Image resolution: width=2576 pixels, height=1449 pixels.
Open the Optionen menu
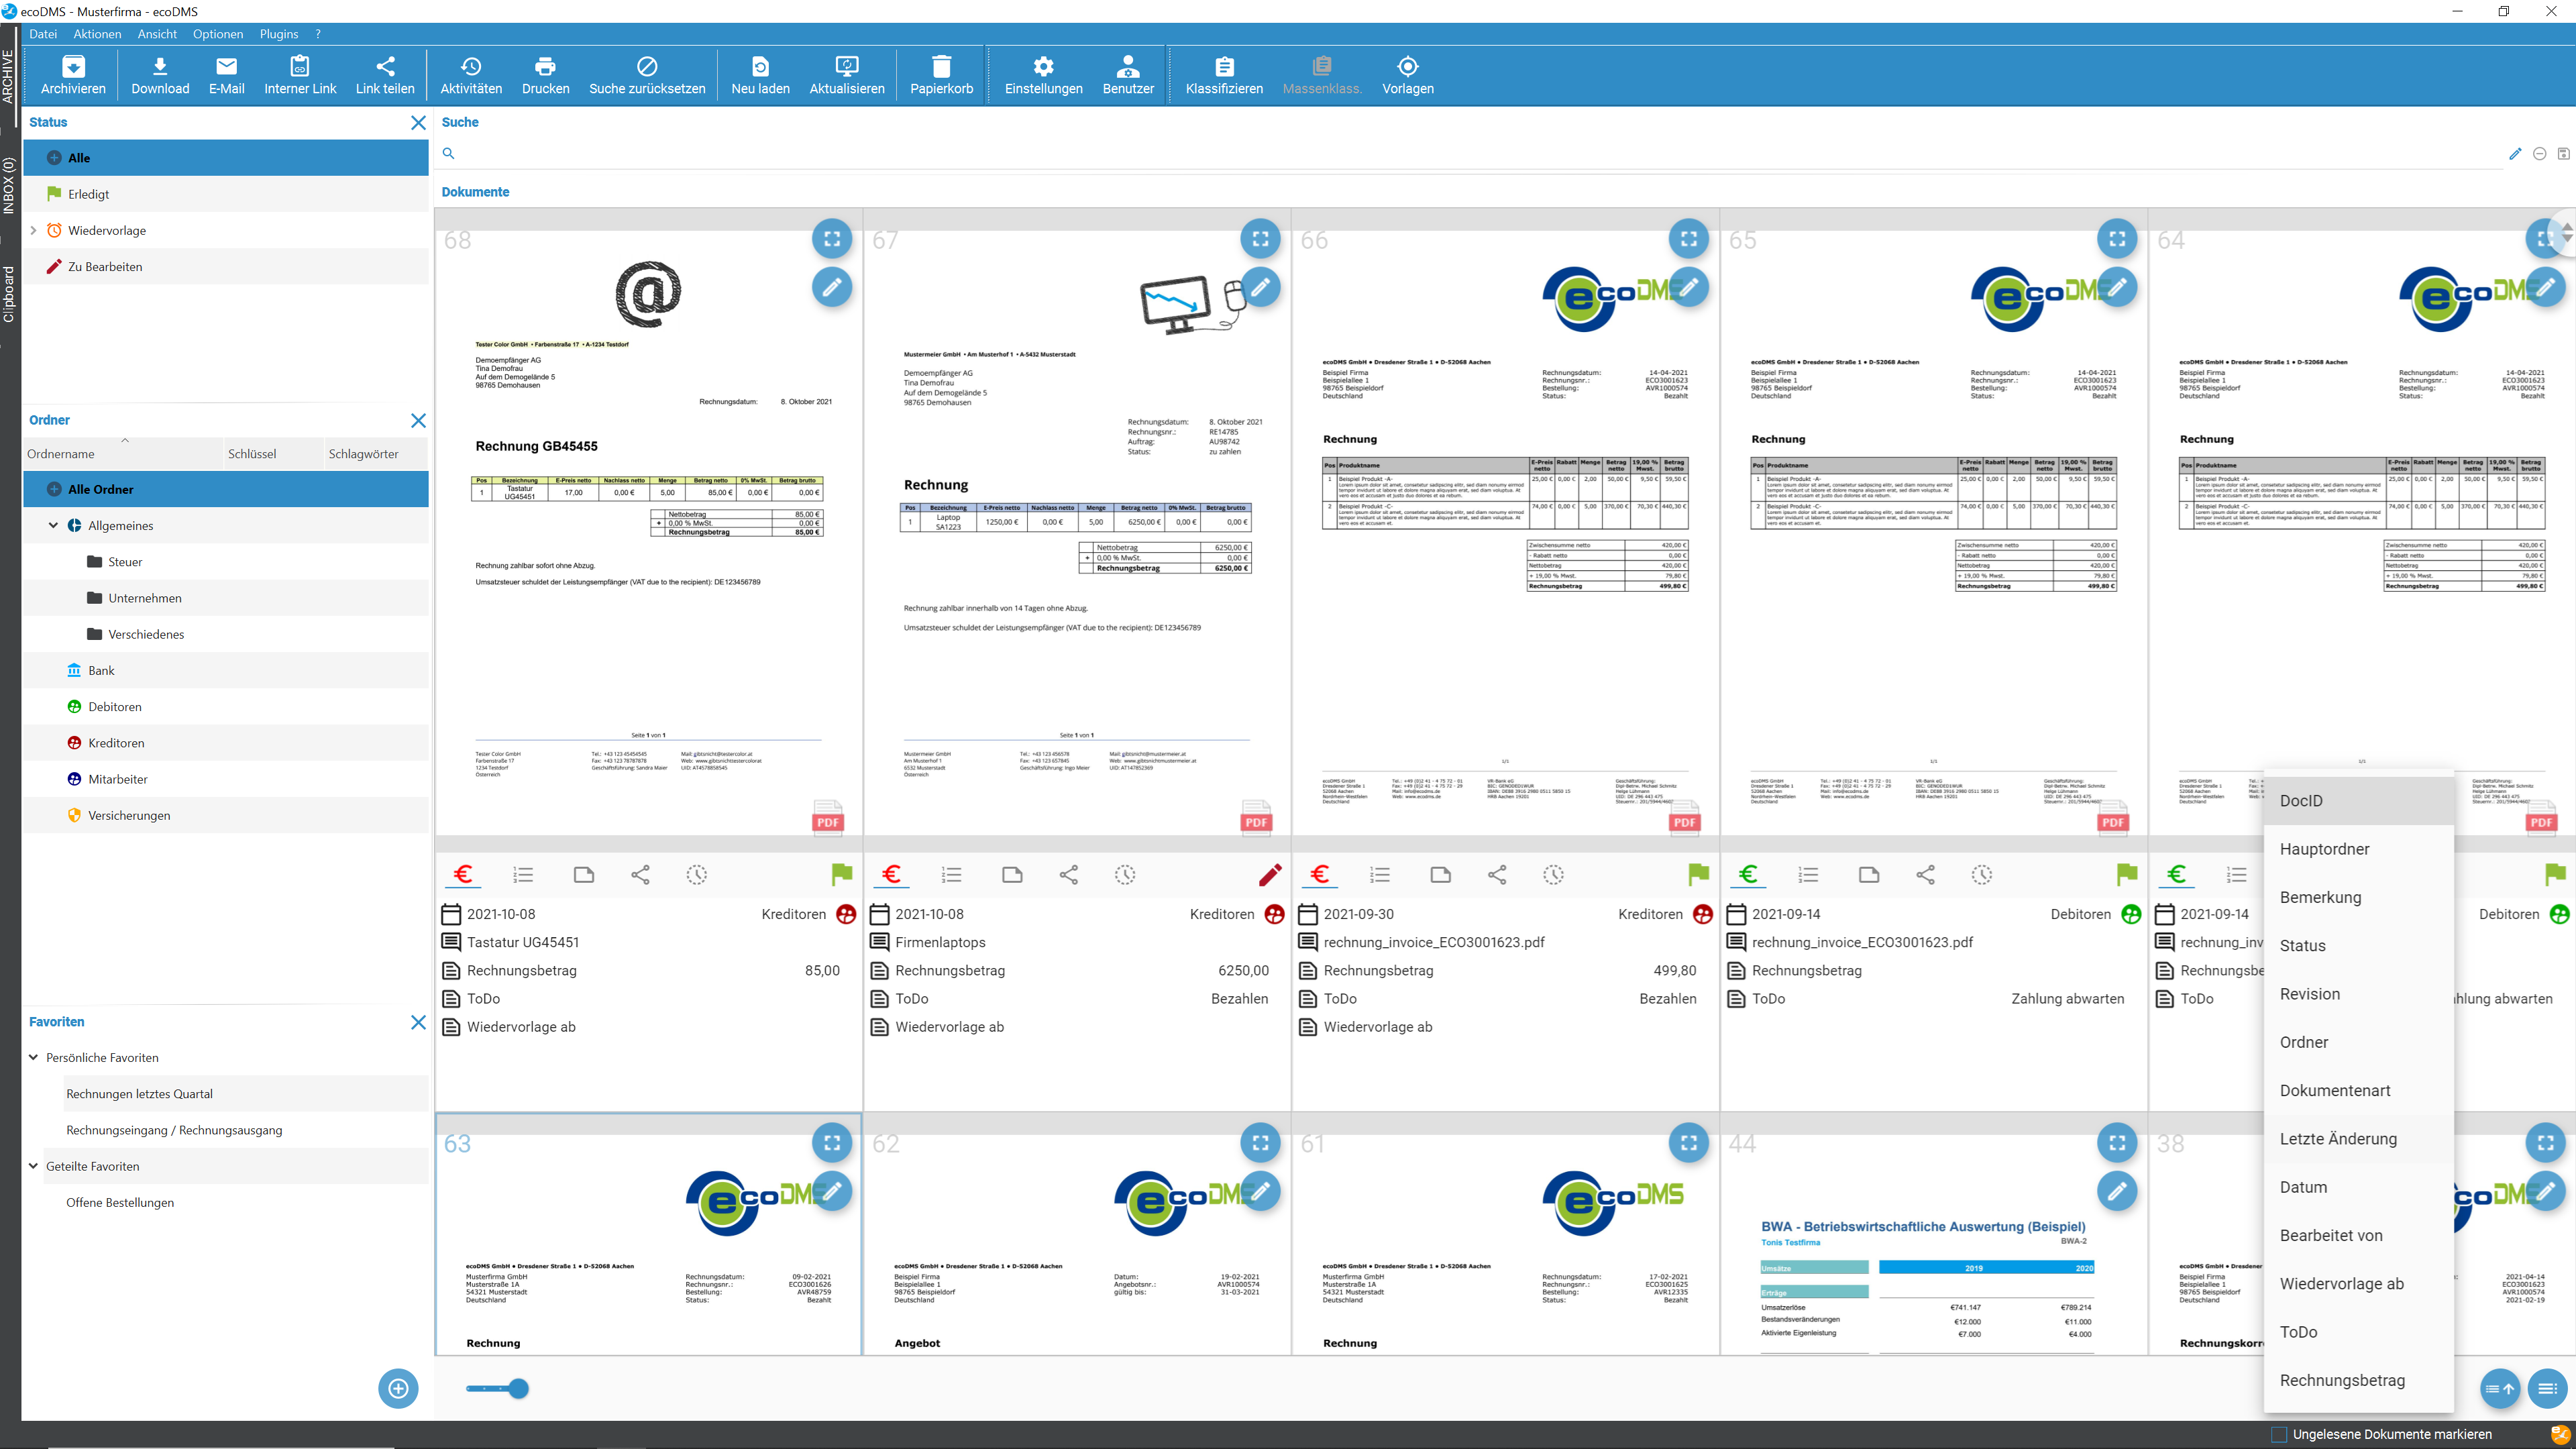point(218,34)
